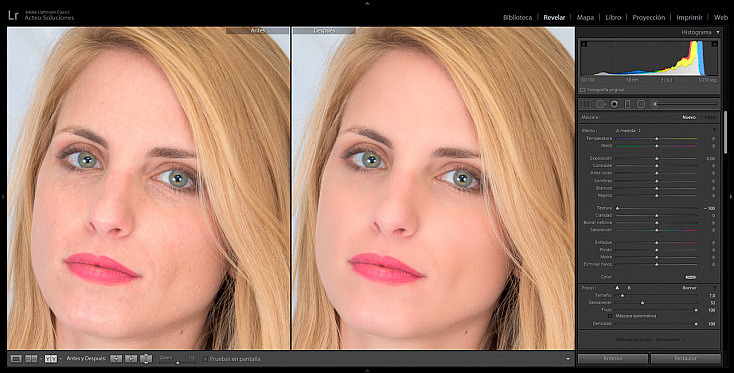Click the Exposición value 0,00
This screenshot has height=373, width=734.
tap(711, 159)
